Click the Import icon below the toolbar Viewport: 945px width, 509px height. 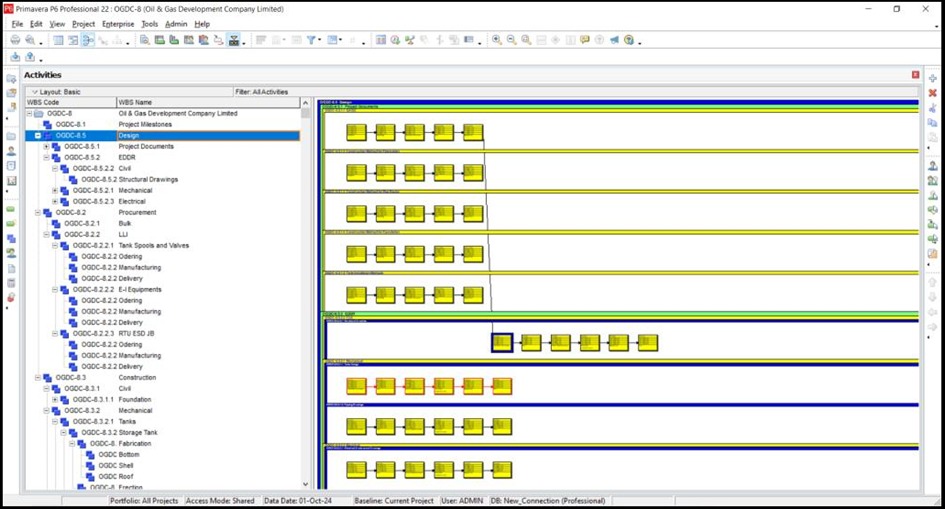pyautogui.click(x=15, y=57)
